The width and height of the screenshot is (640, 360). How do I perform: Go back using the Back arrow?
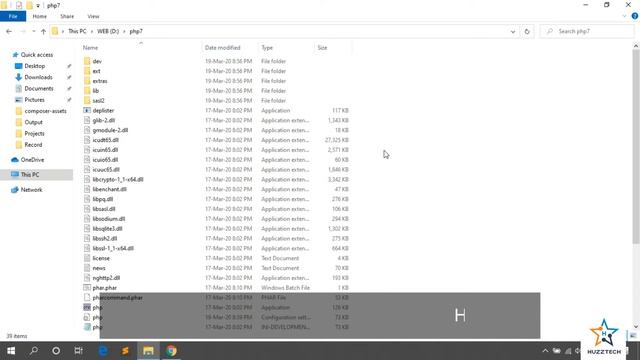coord(9,31)
